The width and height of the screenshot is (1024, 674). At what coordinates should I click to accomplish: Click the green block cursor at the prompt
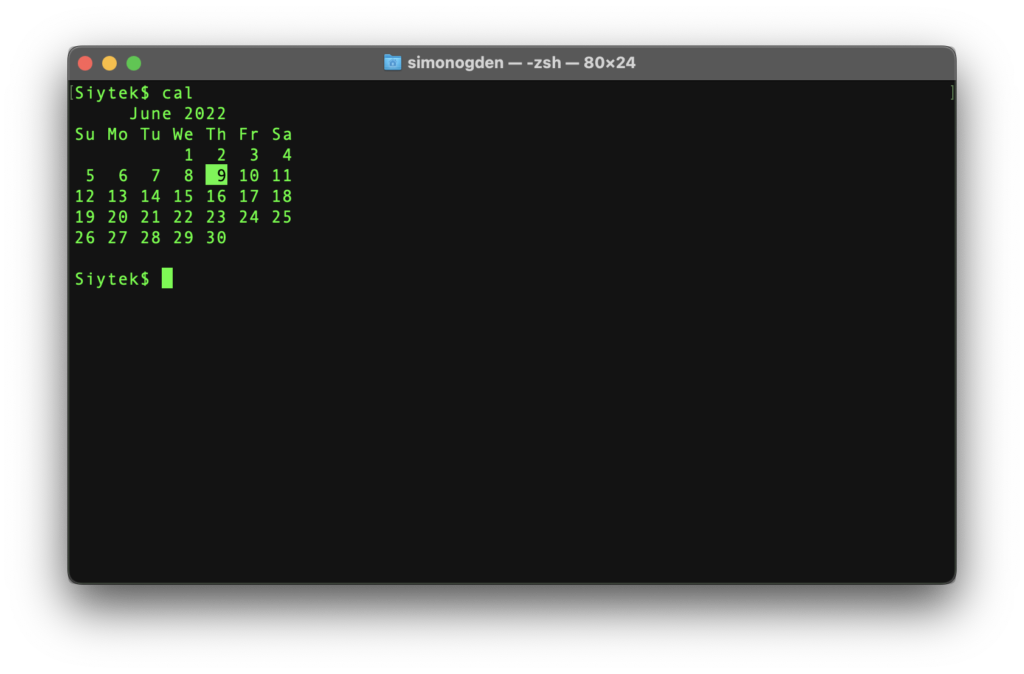click(x=167, y=278)
